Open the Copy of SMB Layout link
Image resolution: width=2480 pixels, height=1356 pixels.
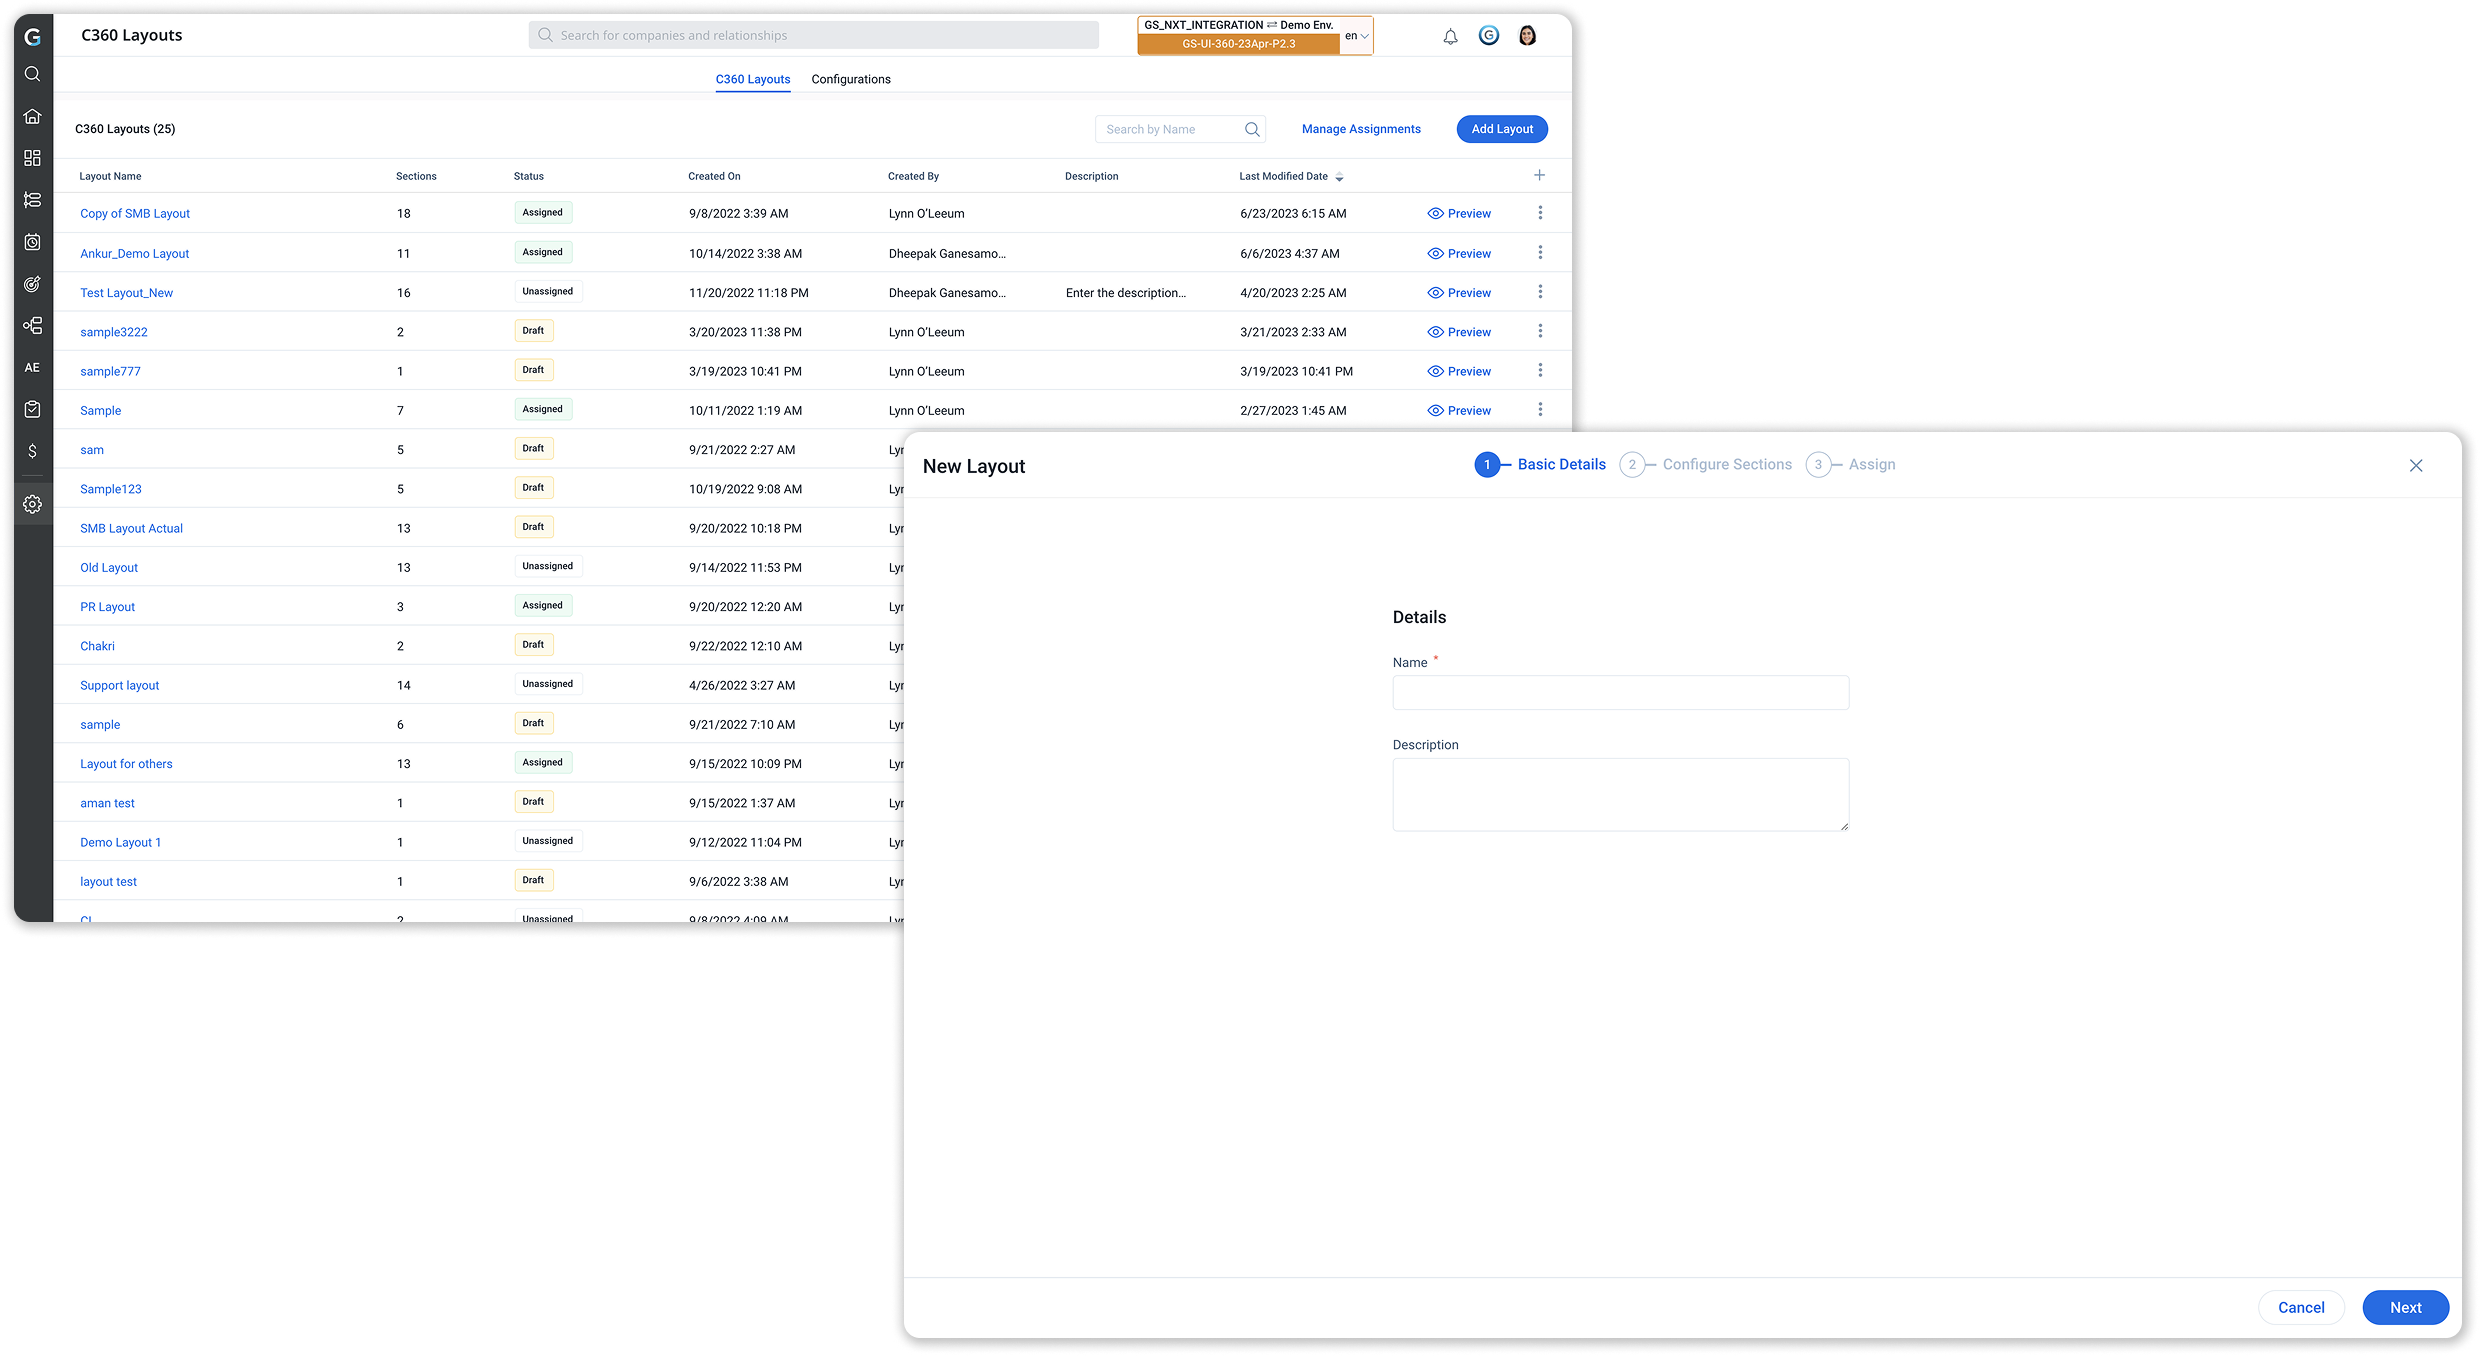[135, 214]
